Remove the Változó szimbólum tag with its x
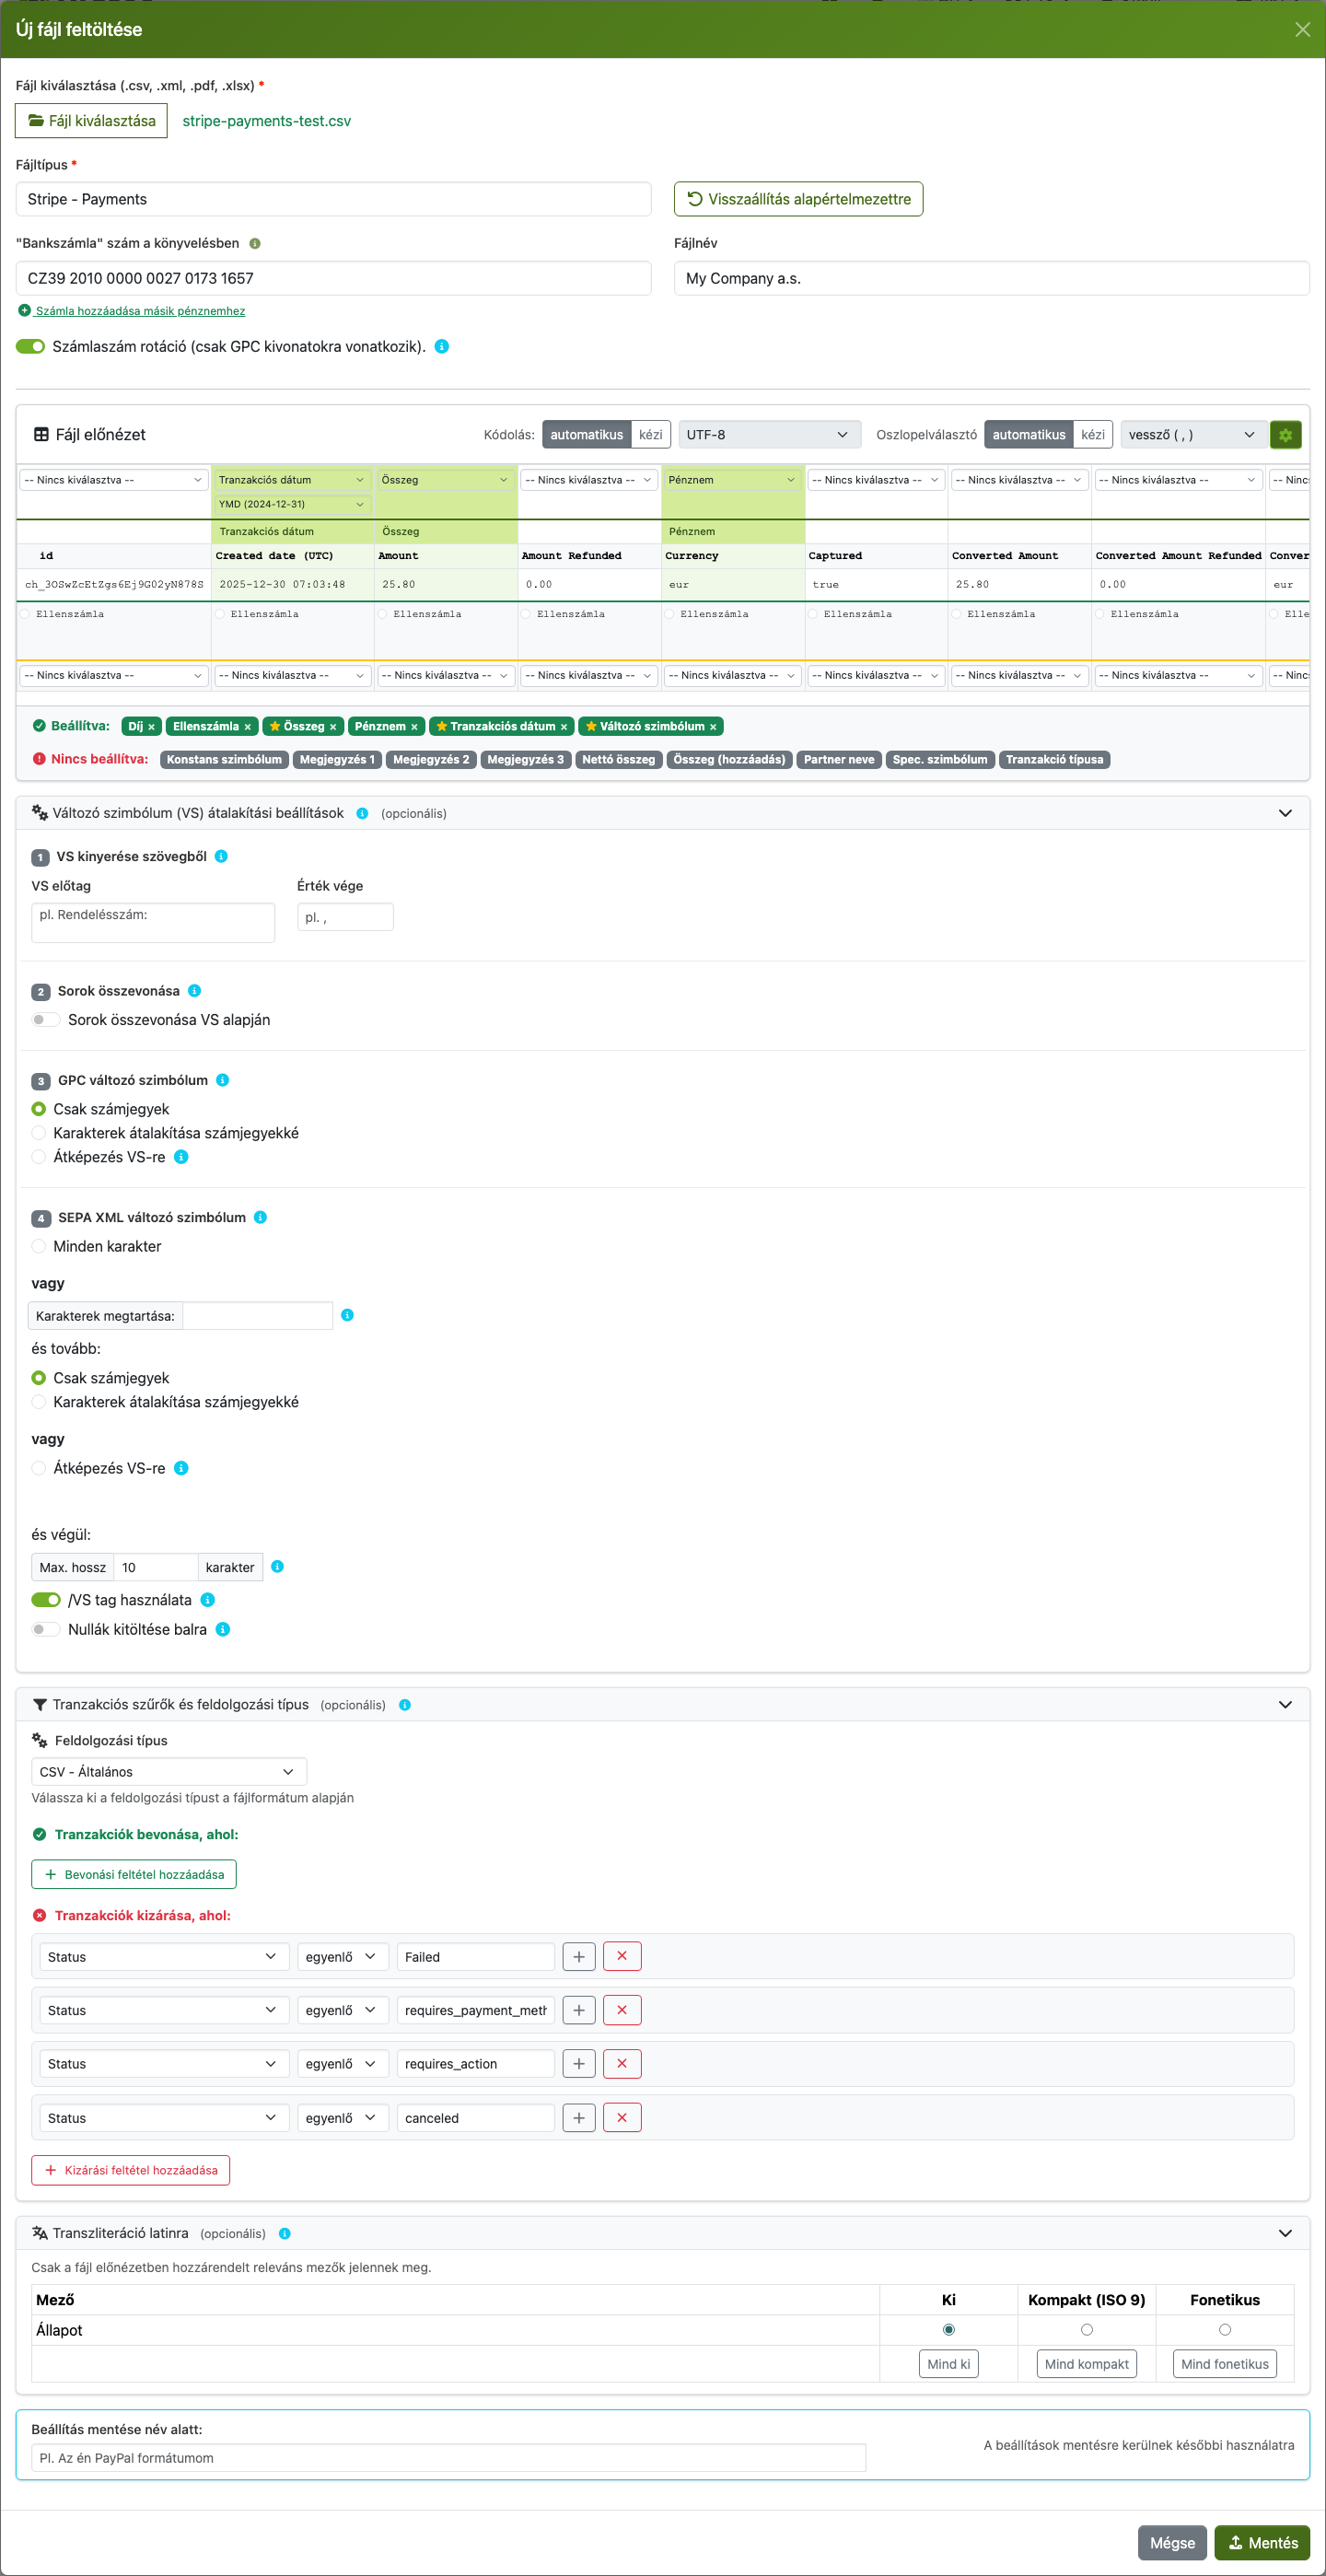 (x=713, y=727)
